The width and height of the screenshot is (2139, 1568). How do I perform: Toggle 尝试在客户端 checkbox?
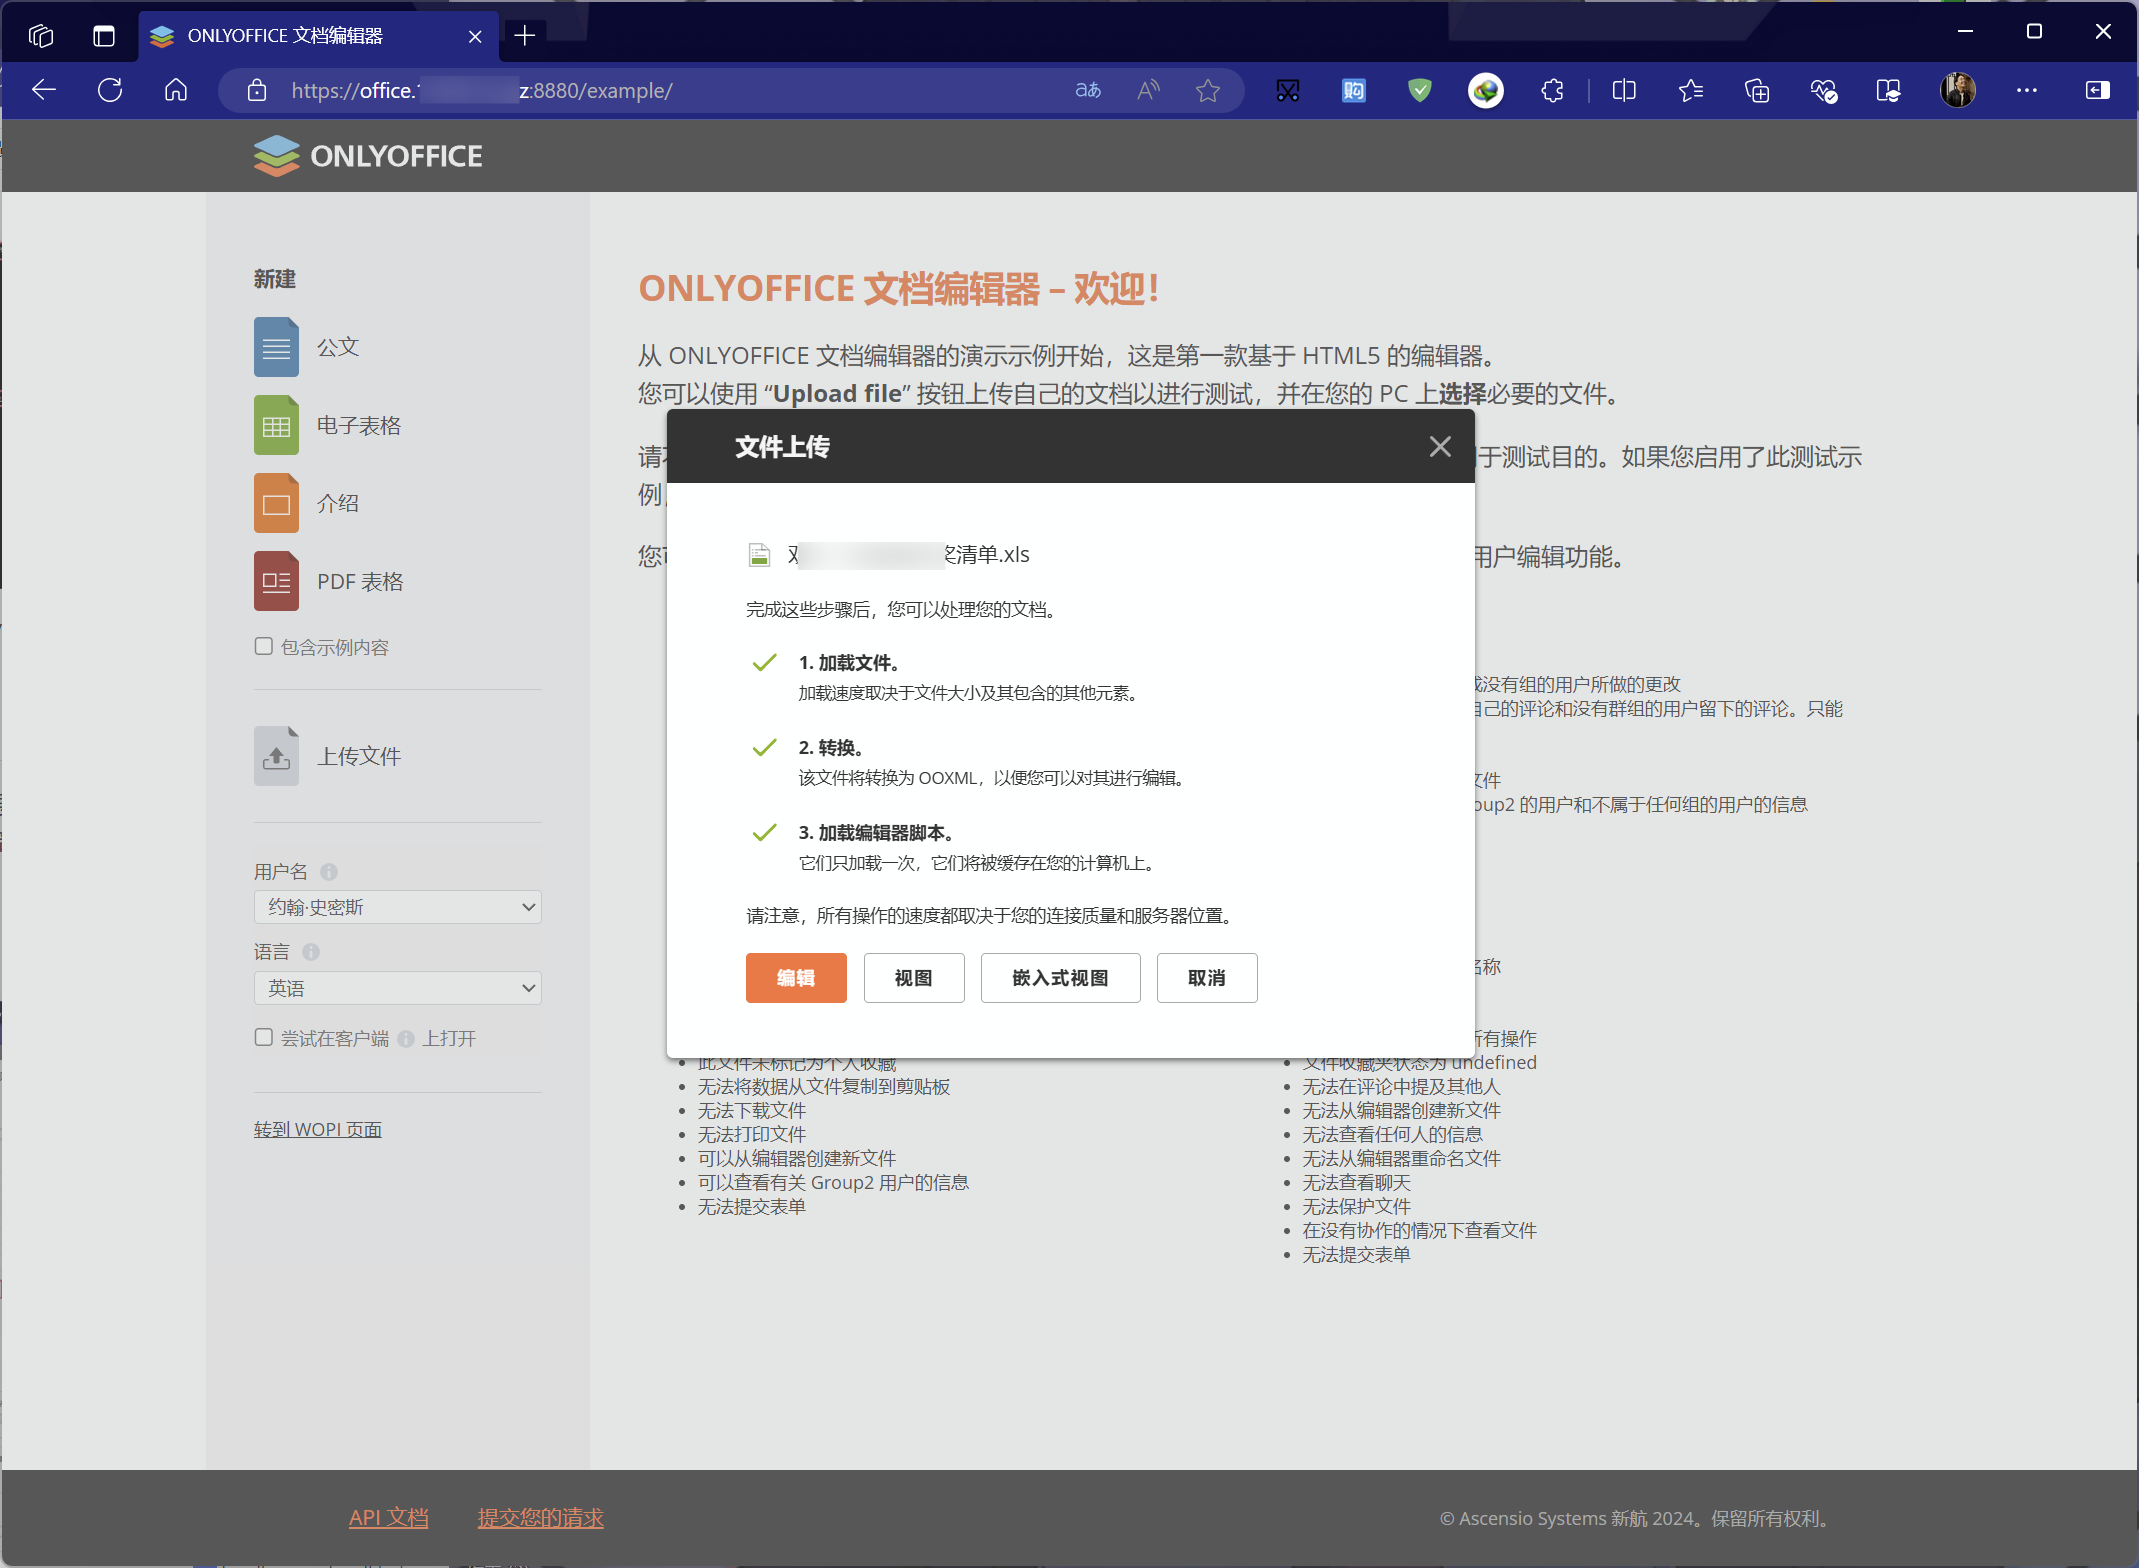264,1037
